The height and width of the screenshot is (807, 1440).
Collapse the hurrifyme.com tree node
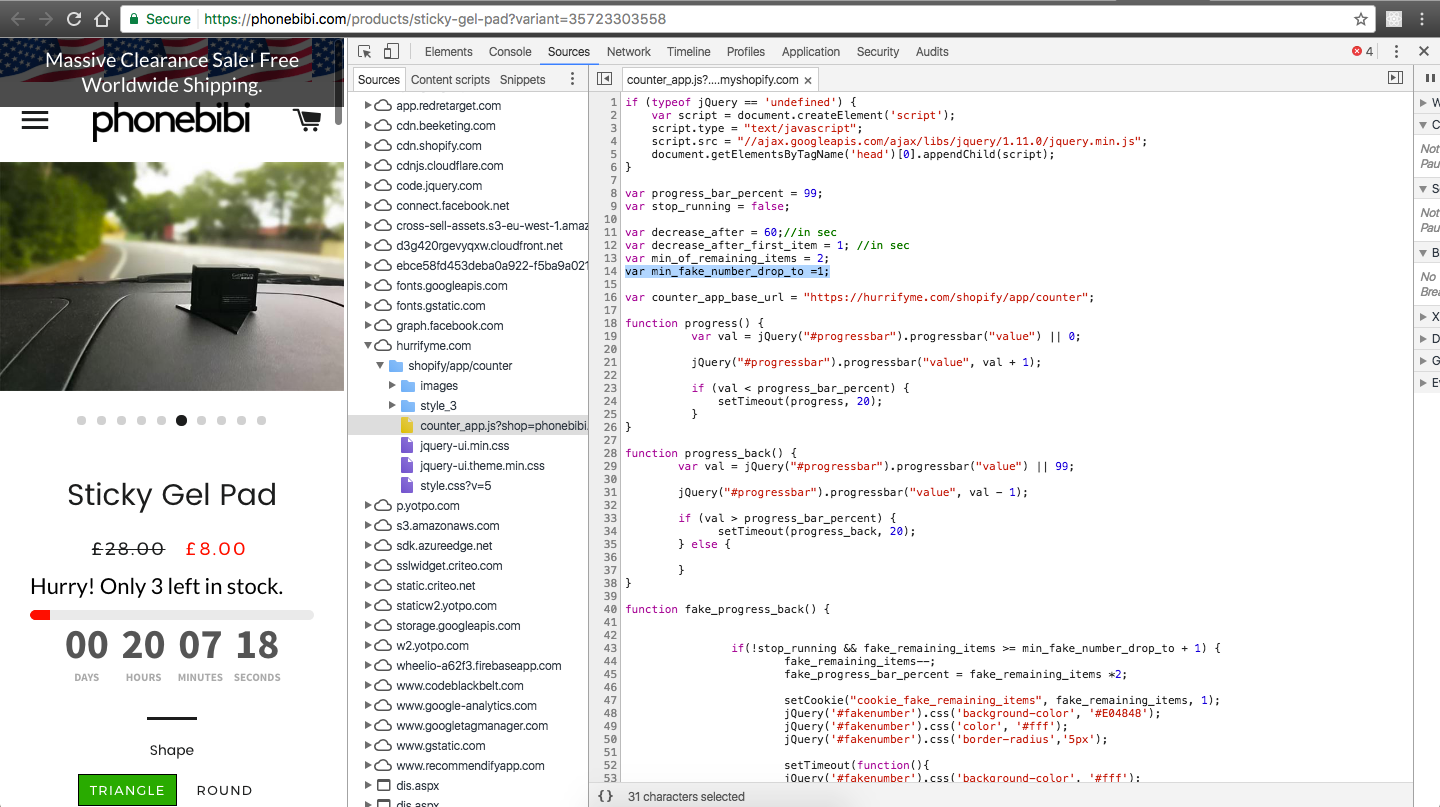[x=368, y=346]
